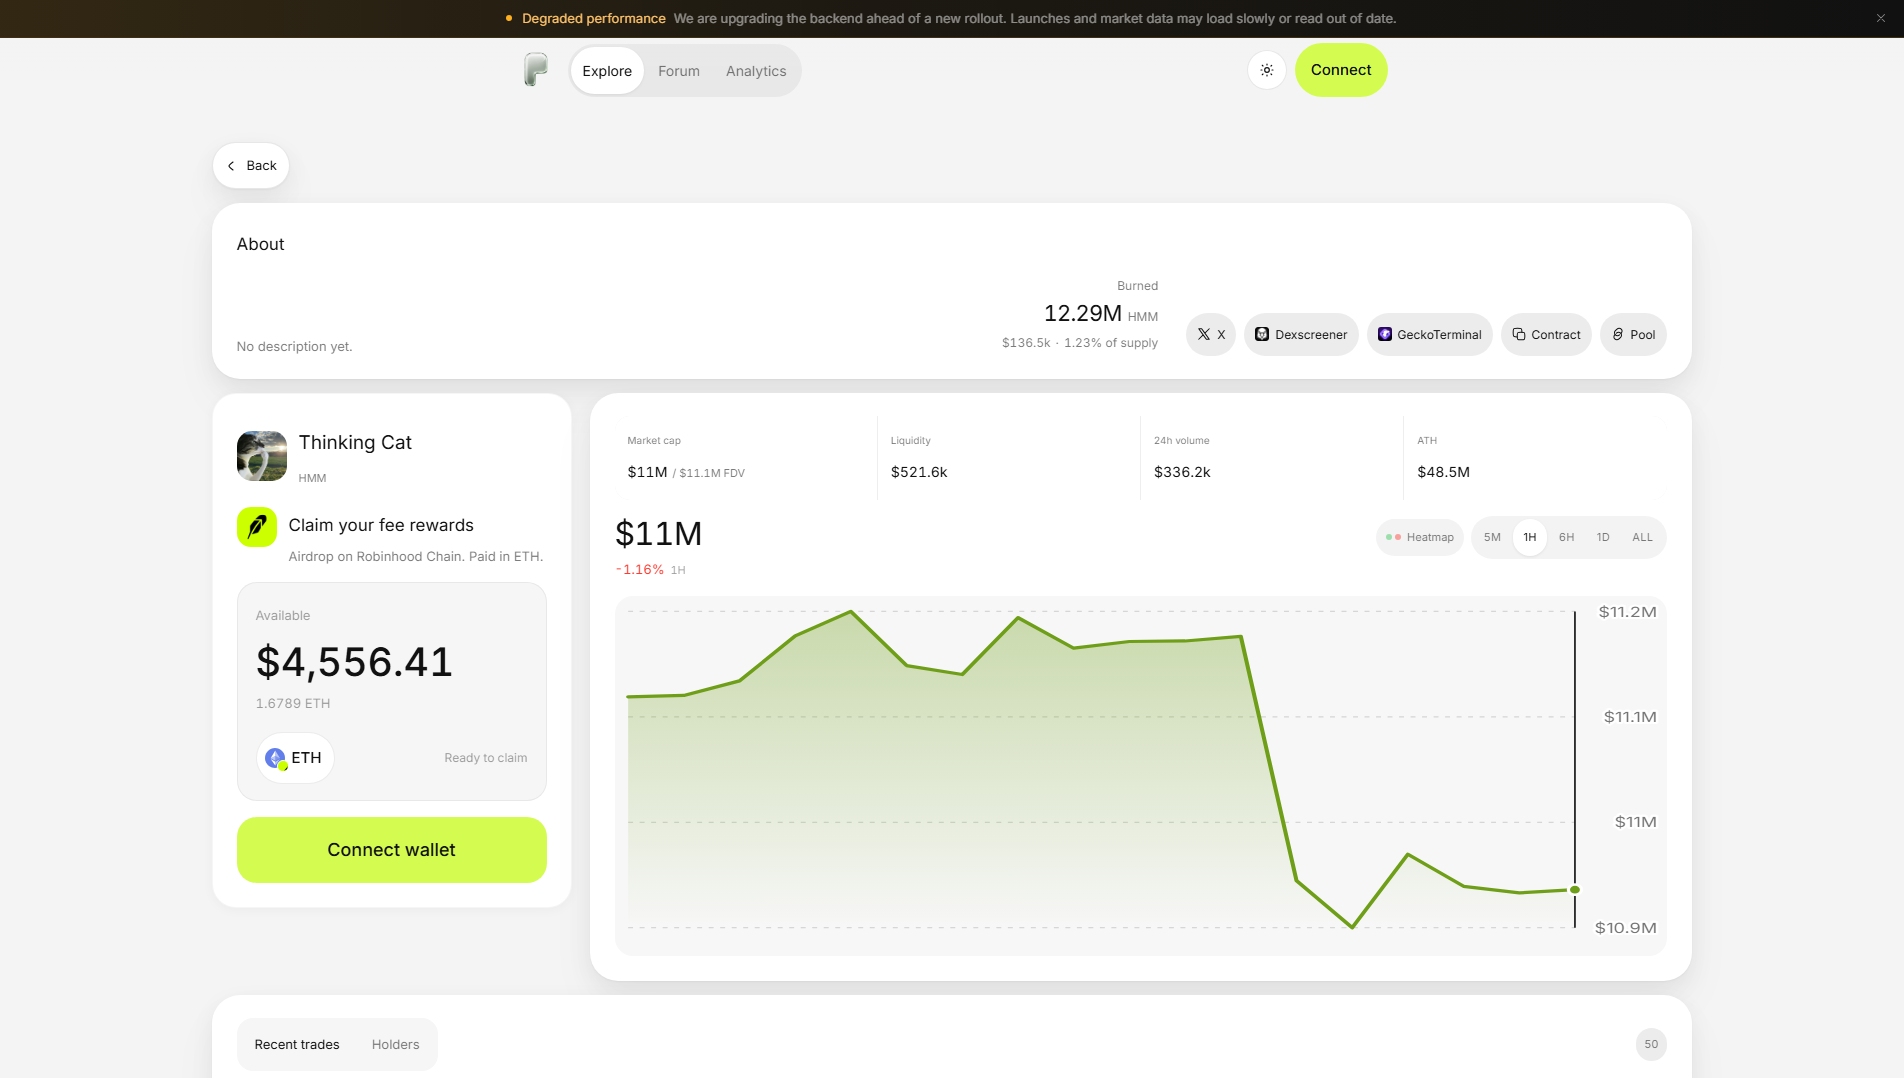Screen dimensions: 1904x1078
Task: Click the Connect button in header
Action: click(x=1341, y=70)
